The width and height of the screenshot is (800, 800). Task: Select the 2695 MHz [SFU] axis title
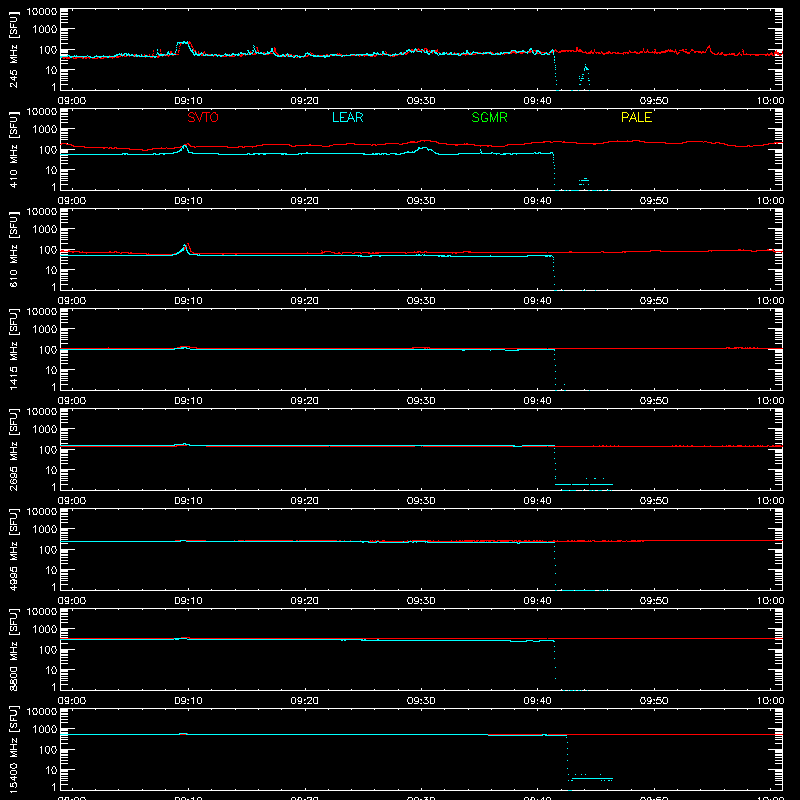14,449
